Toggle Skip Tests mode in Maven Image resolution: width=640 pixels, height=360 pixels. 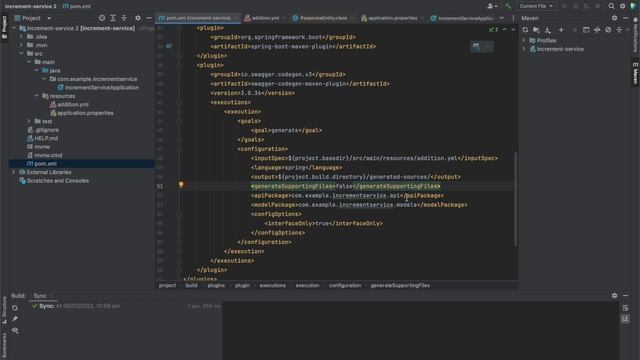(x=608, y=30)
